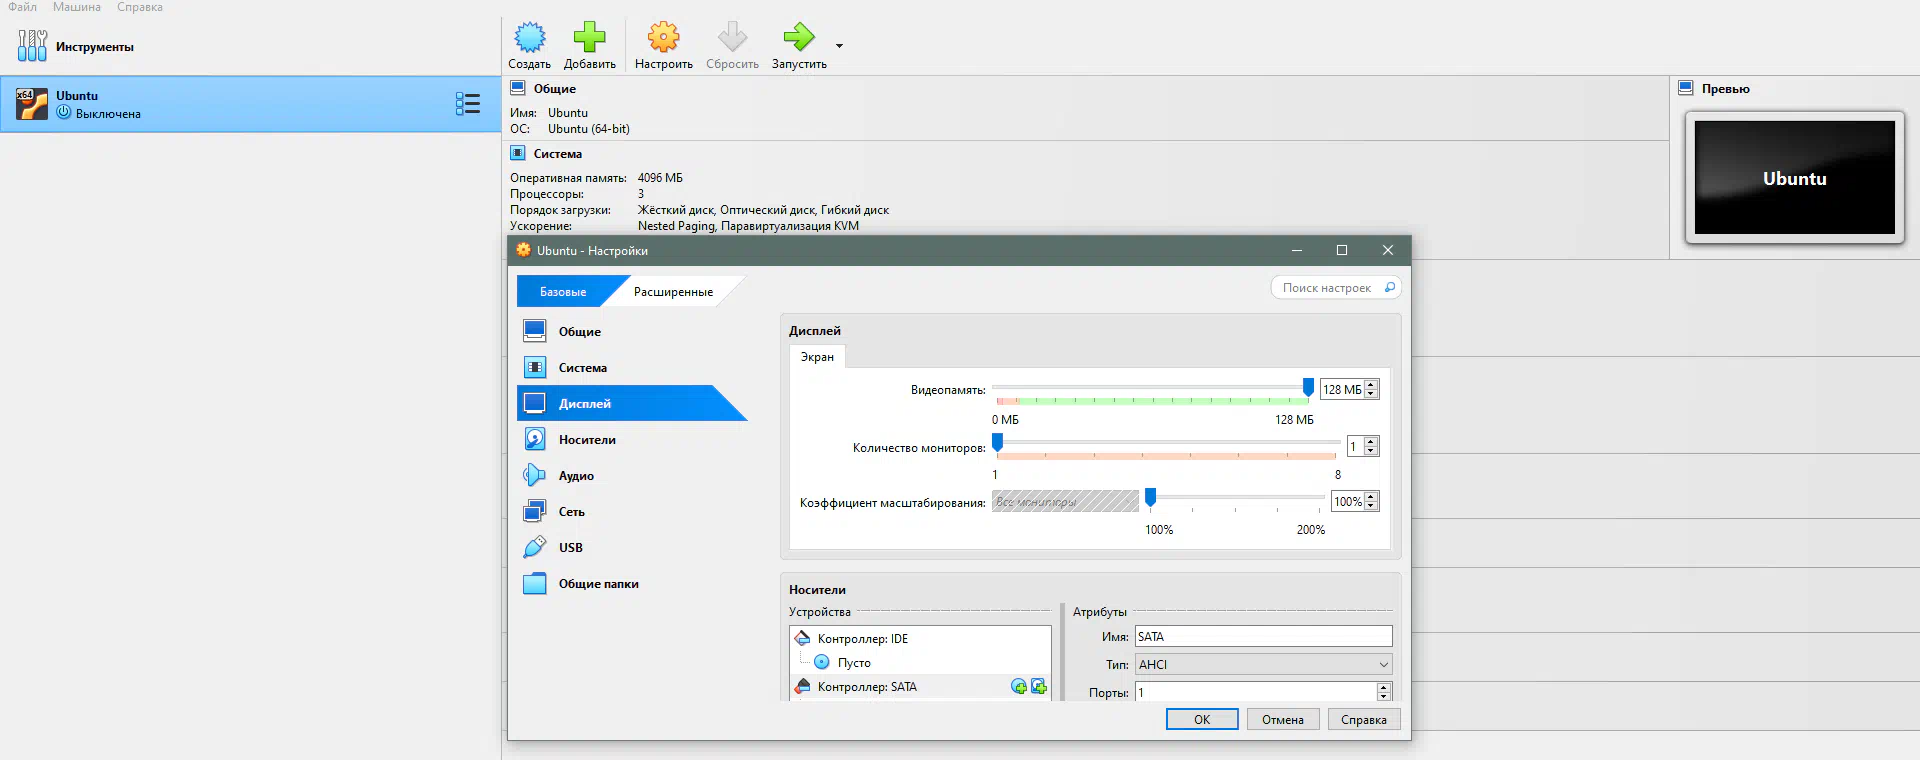
Task: Select the Ubuntu VM icon in list
Action: coord(32,104)
